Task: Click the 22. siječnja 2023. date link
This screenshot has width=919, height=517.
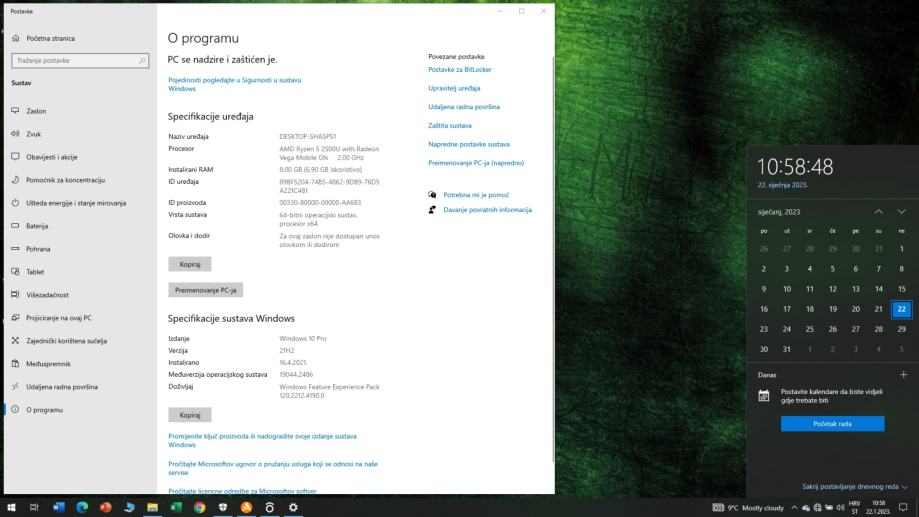Action: (x=782, y=185)
